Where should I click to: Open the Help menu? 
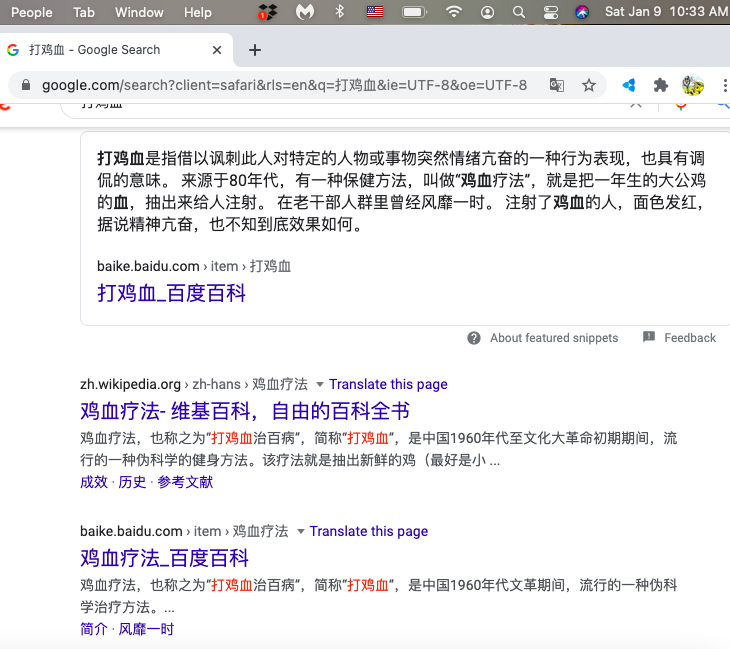point(198,12)
